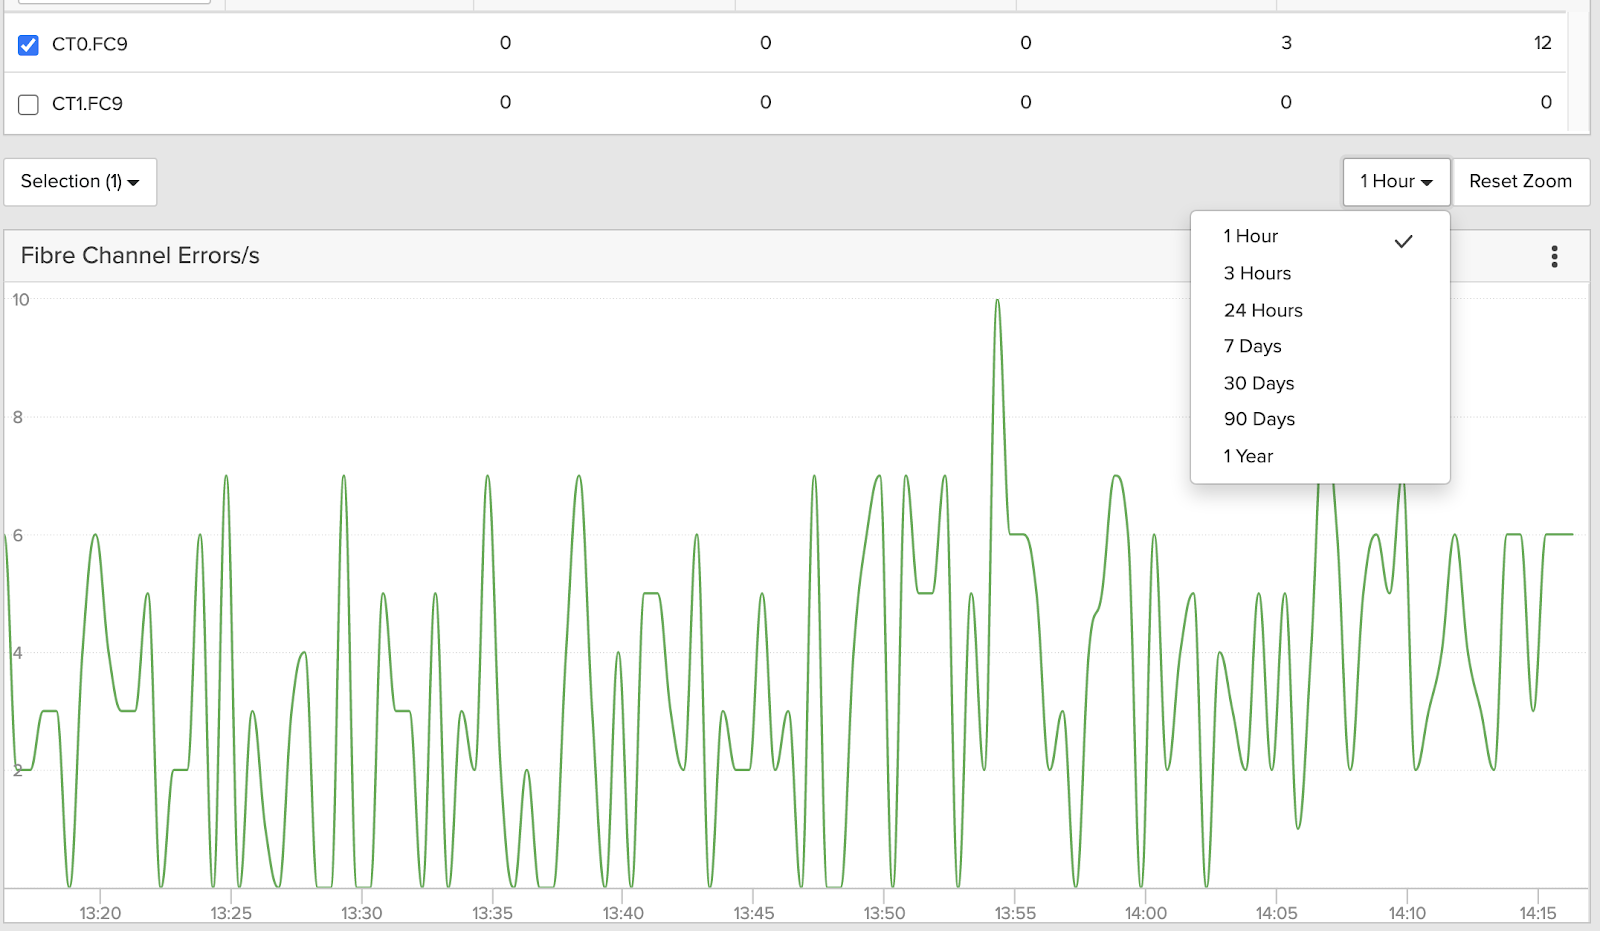The height and width of the screenshot is (931, 1600).
Task: Uncheck the CT0.FC9 checkbox
Action: point(29,45)
